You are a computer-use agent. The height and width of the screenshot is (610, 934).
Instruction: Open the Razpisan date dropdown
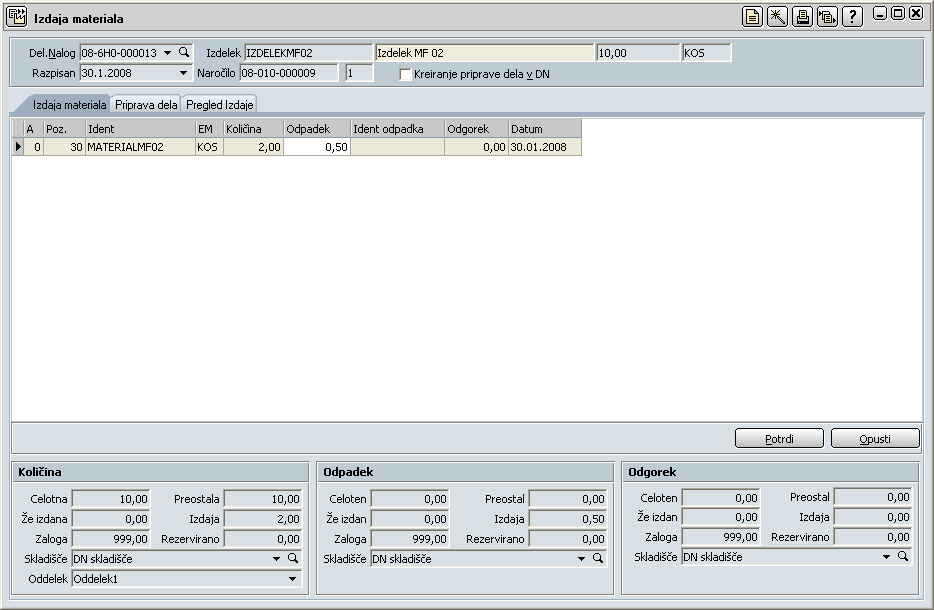point(184,73)
